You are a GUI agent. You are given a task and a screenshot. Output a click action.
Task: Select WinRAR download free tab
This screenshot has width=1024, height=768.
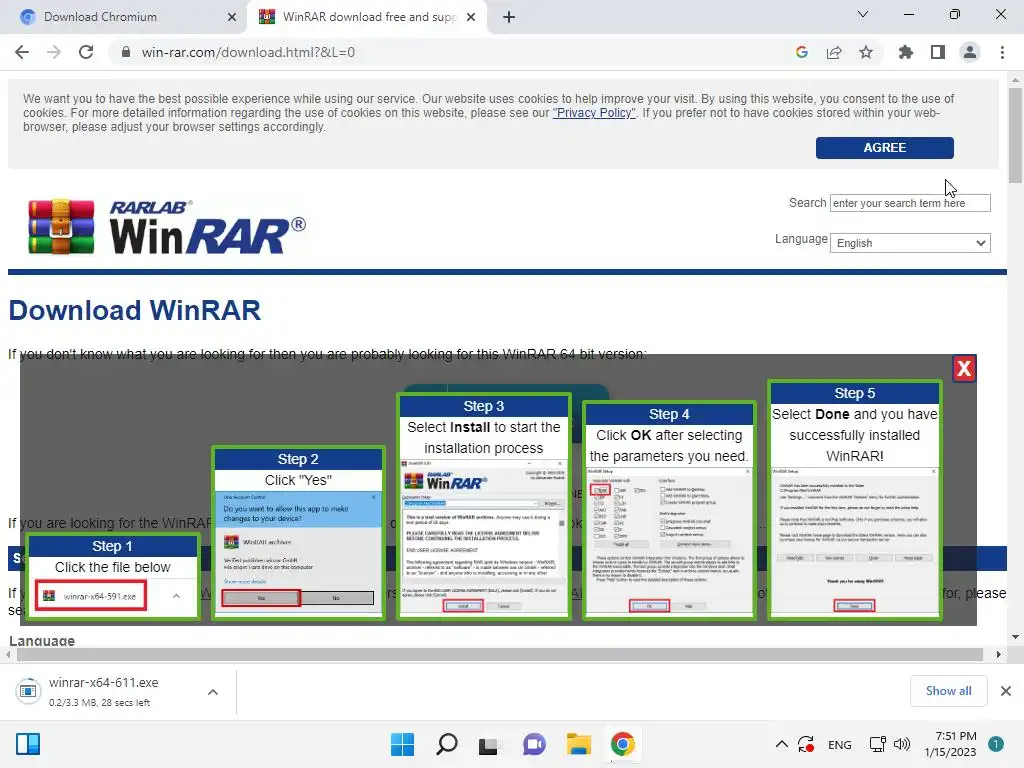[x=366, y=17]
